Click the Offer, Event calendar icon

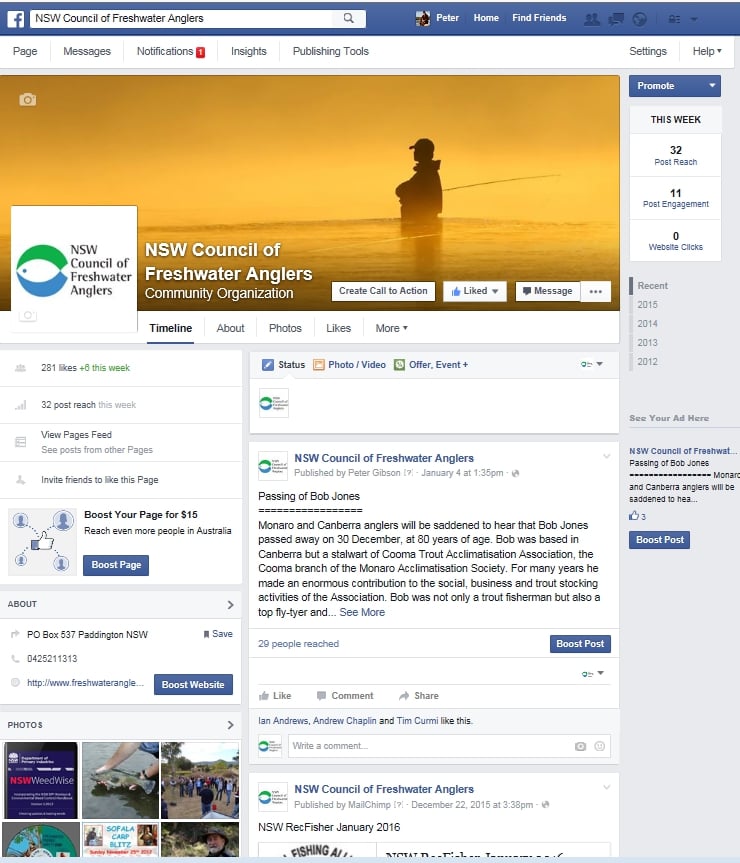399,365
